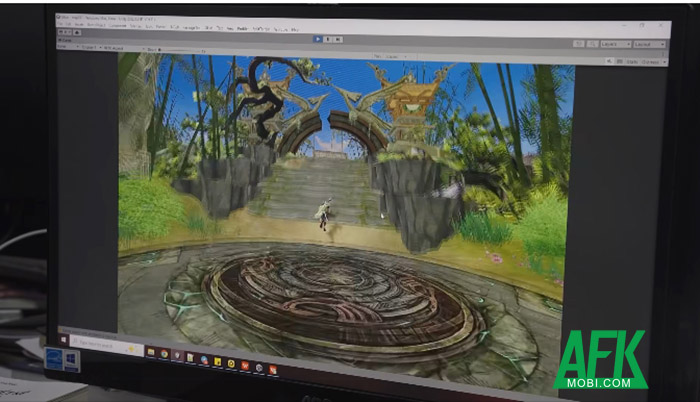Open the GameObject menu
This screenshot has width=700, height=402.
(96, 25)
